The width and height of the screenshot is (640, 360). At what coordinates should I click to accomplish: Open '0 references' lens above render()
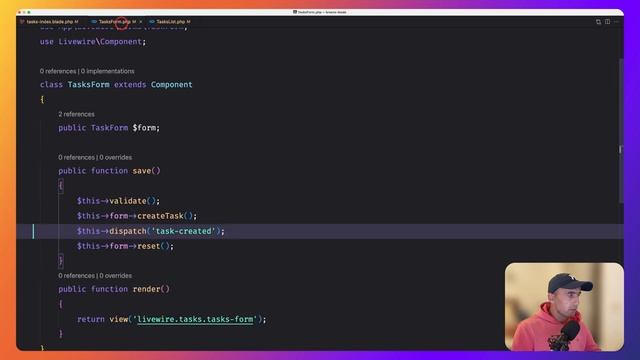click(x=76, y=276)
